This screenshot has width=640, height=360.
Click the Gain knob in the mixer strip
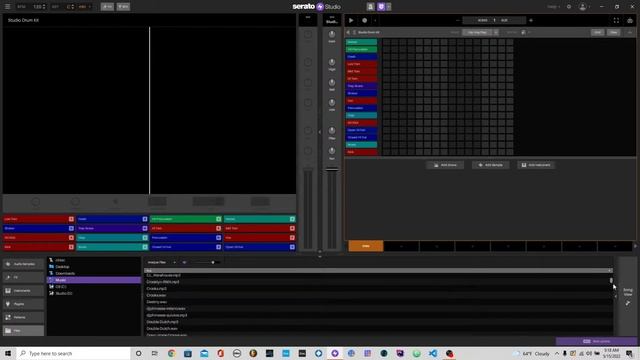click(x=332, y=34)
